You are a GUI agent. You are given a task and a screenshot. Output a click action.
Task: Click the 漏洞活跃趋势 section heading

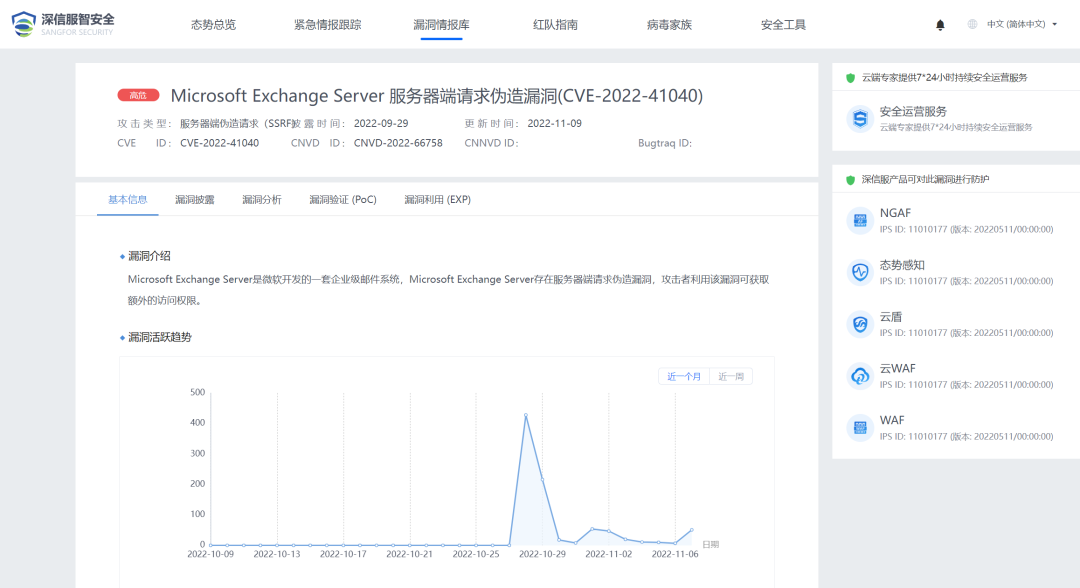(160, 337)
